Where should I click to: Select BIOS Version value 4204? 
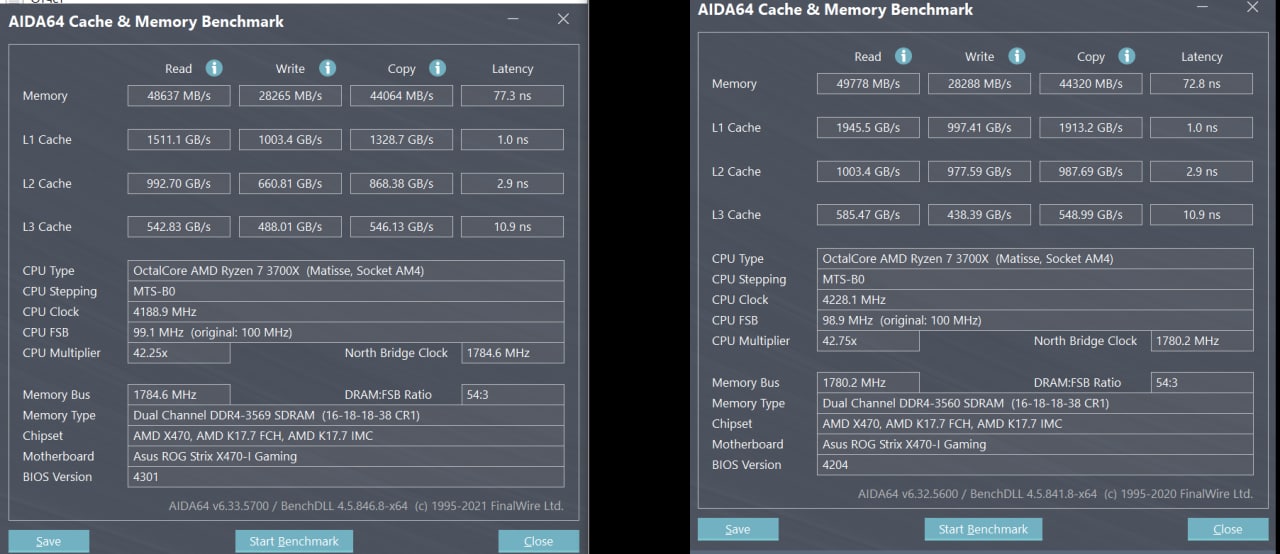[1035, 465]
